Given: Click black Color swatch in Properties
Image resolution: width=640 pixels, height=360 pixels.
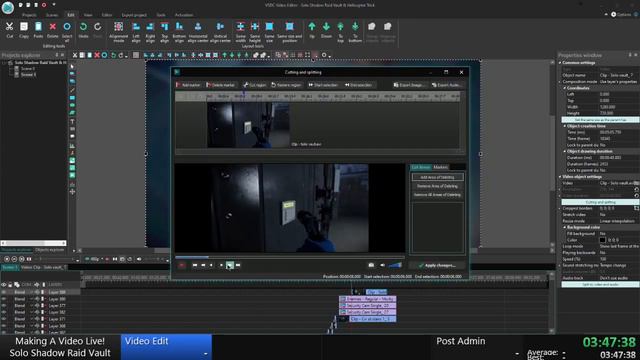Looking at the screenshot, I should (602, 240).
